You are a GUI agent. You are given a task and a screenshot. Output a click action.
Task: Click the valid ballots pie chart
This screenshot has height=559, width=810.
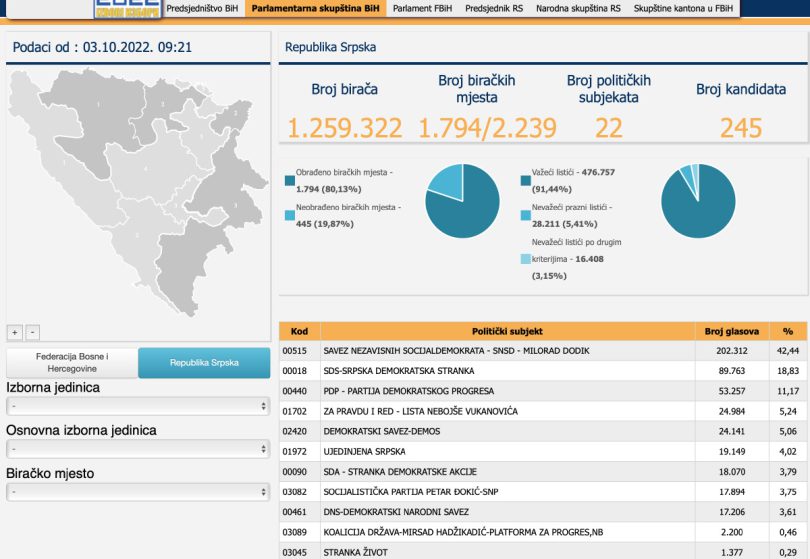click(x=698, y=200)
